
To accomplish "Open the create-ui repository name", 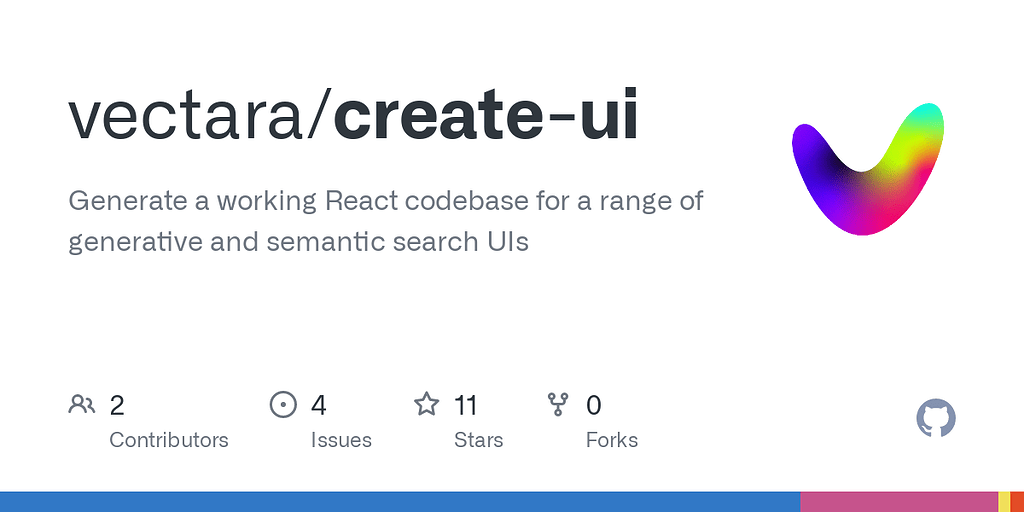I will [x=485, y=117].
